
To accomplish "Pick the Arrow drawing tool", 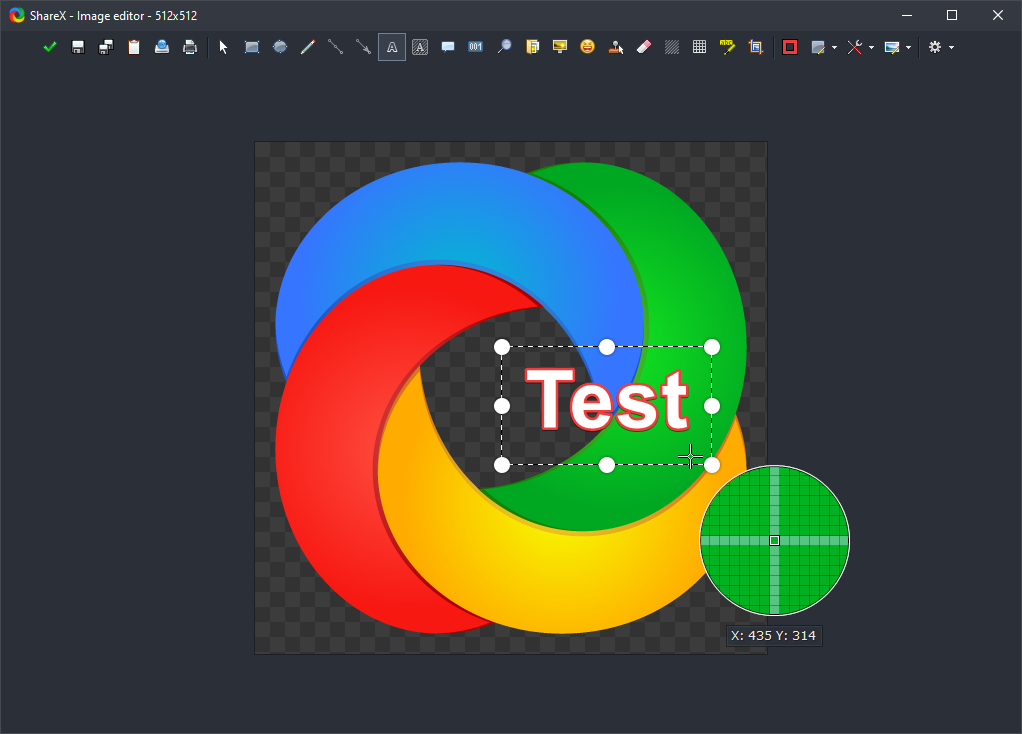I will click(x=364, y=47).
